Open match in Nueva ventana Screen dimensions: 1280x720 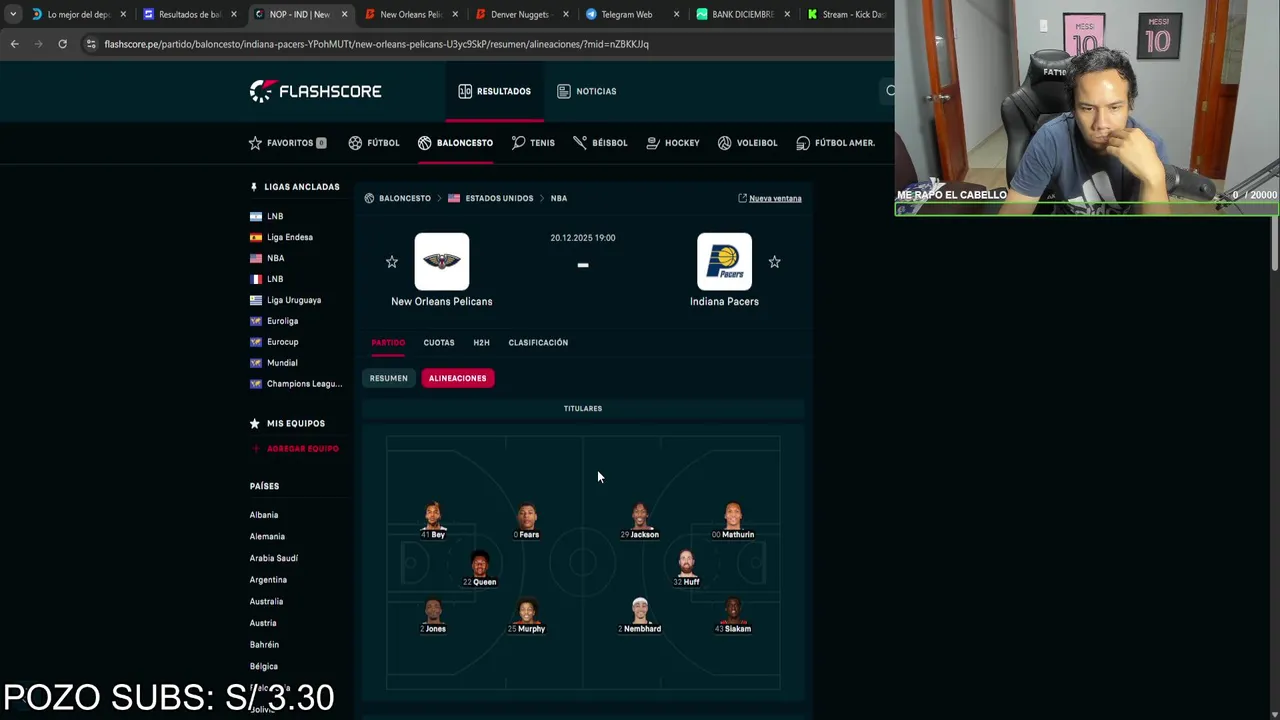tap(769, 198)
